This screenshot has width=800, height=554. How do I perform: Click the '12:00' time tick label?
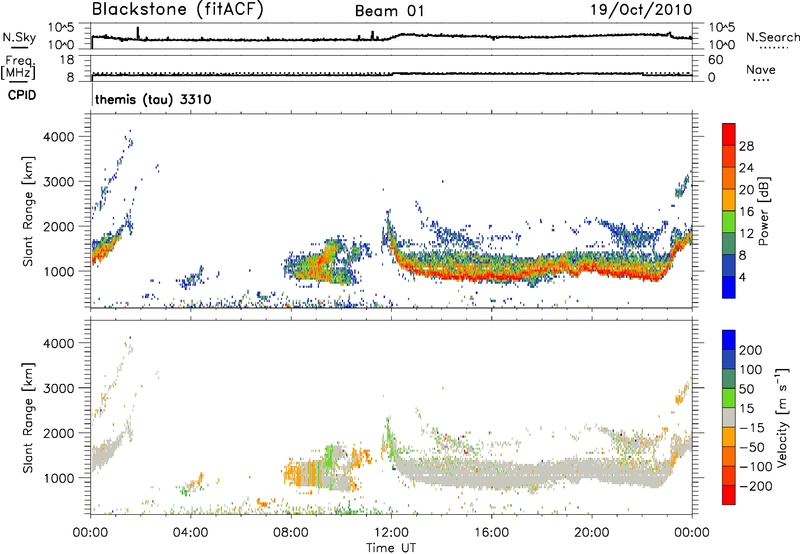(x=391, y=533)
